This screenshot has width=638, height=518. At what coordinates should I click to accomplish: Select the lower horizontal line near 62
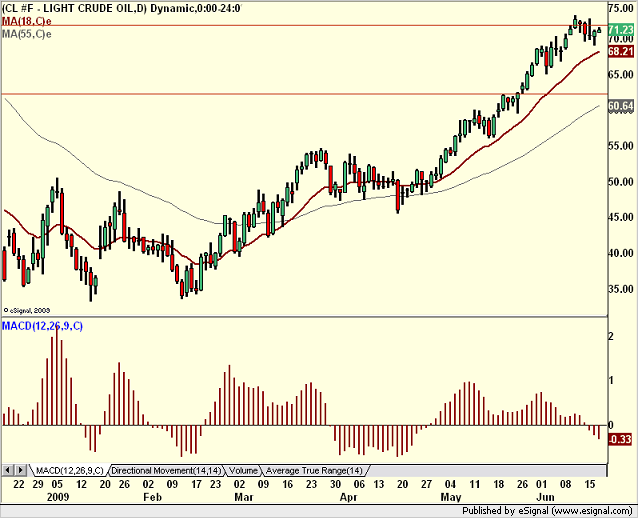tap(304, 94)
